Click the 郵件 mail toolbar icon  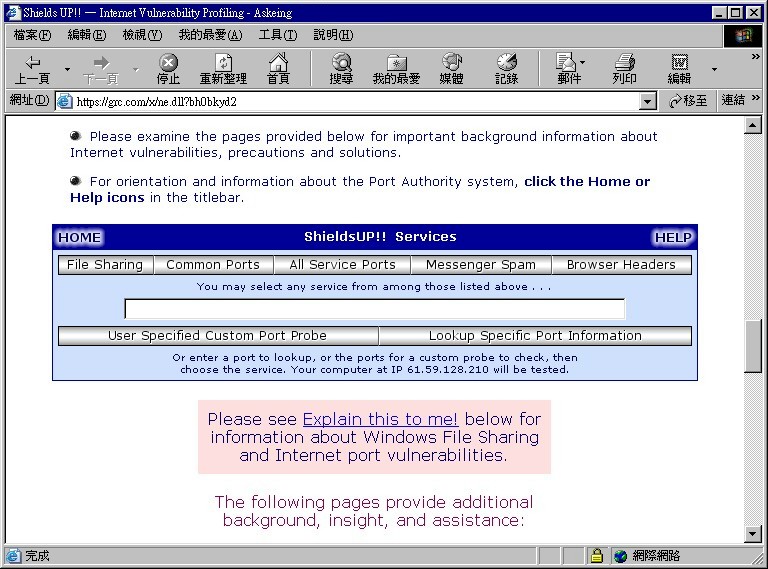click(567, 69)
